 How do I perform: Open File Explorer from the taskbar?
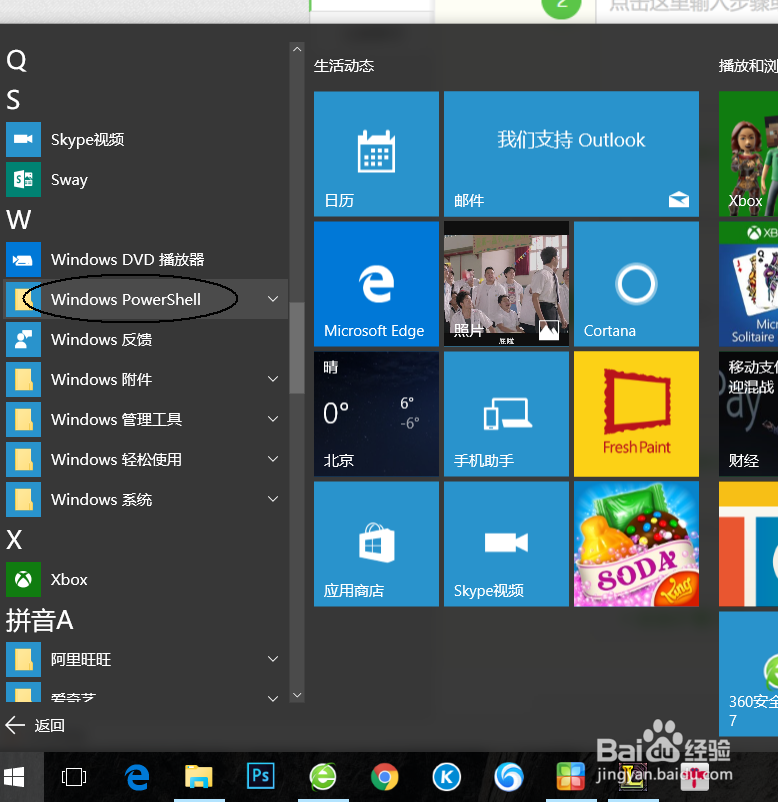(x=199, y=777)
